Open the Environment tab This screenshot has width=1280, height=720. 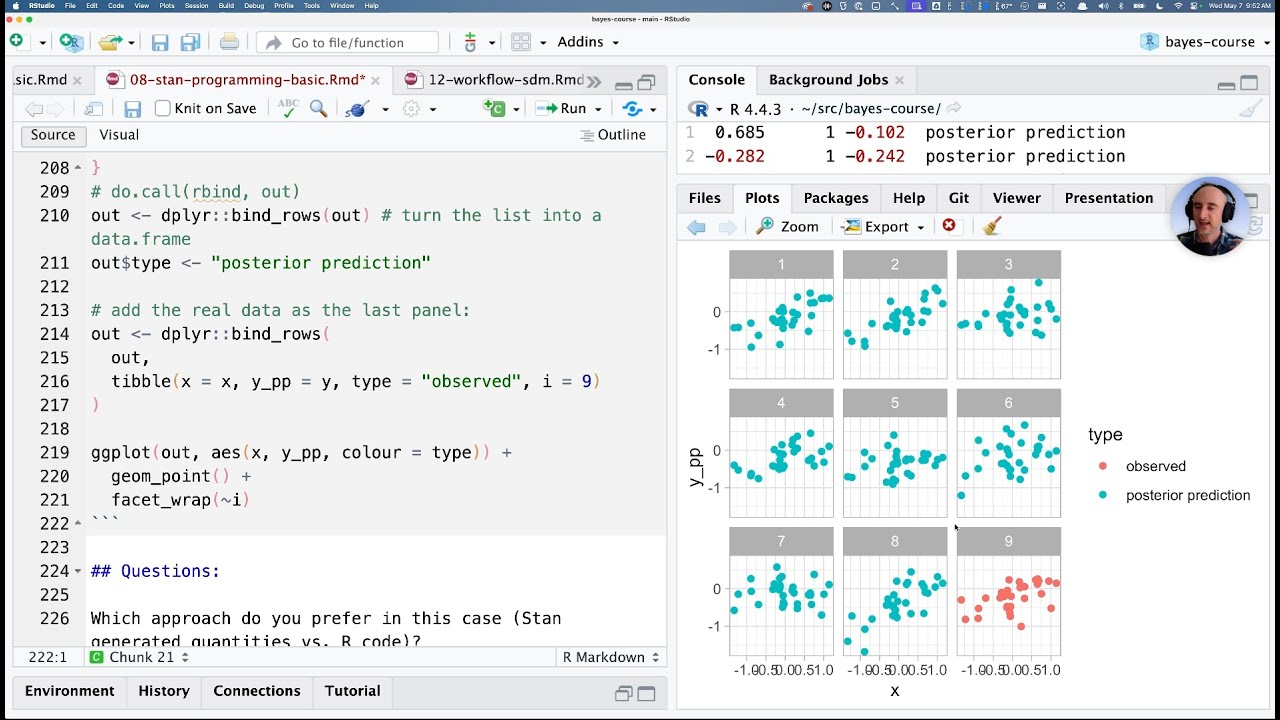[x=70, y=691]
